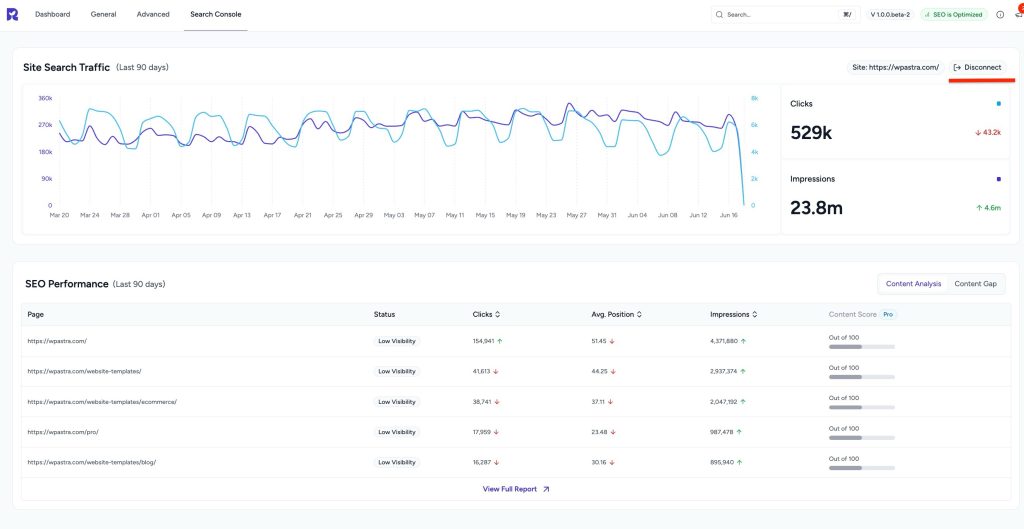1024x529 pixels.
Task: Open the Advanced tab
Action: [153, 14]
